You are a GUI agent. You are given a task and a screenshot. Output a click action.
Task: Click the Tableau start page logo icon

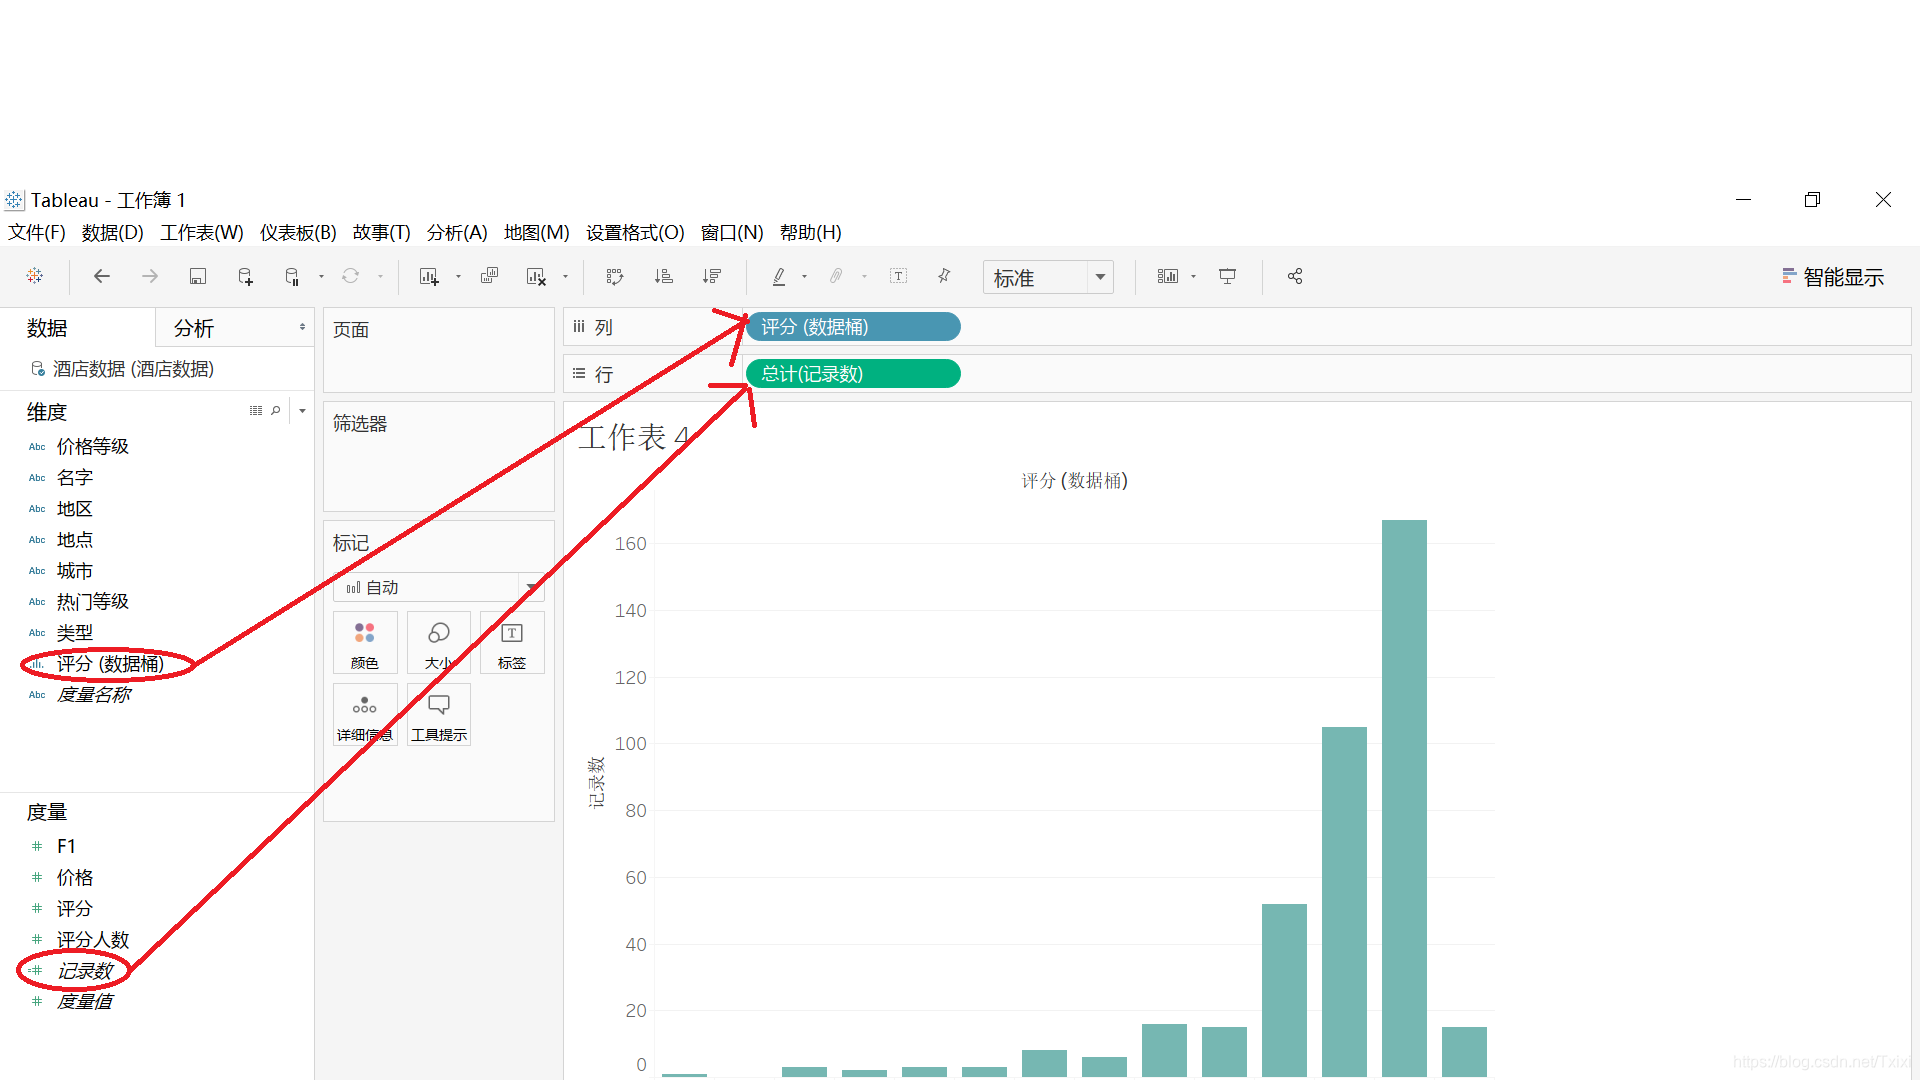pyautogui.click(x=35, y=276)
